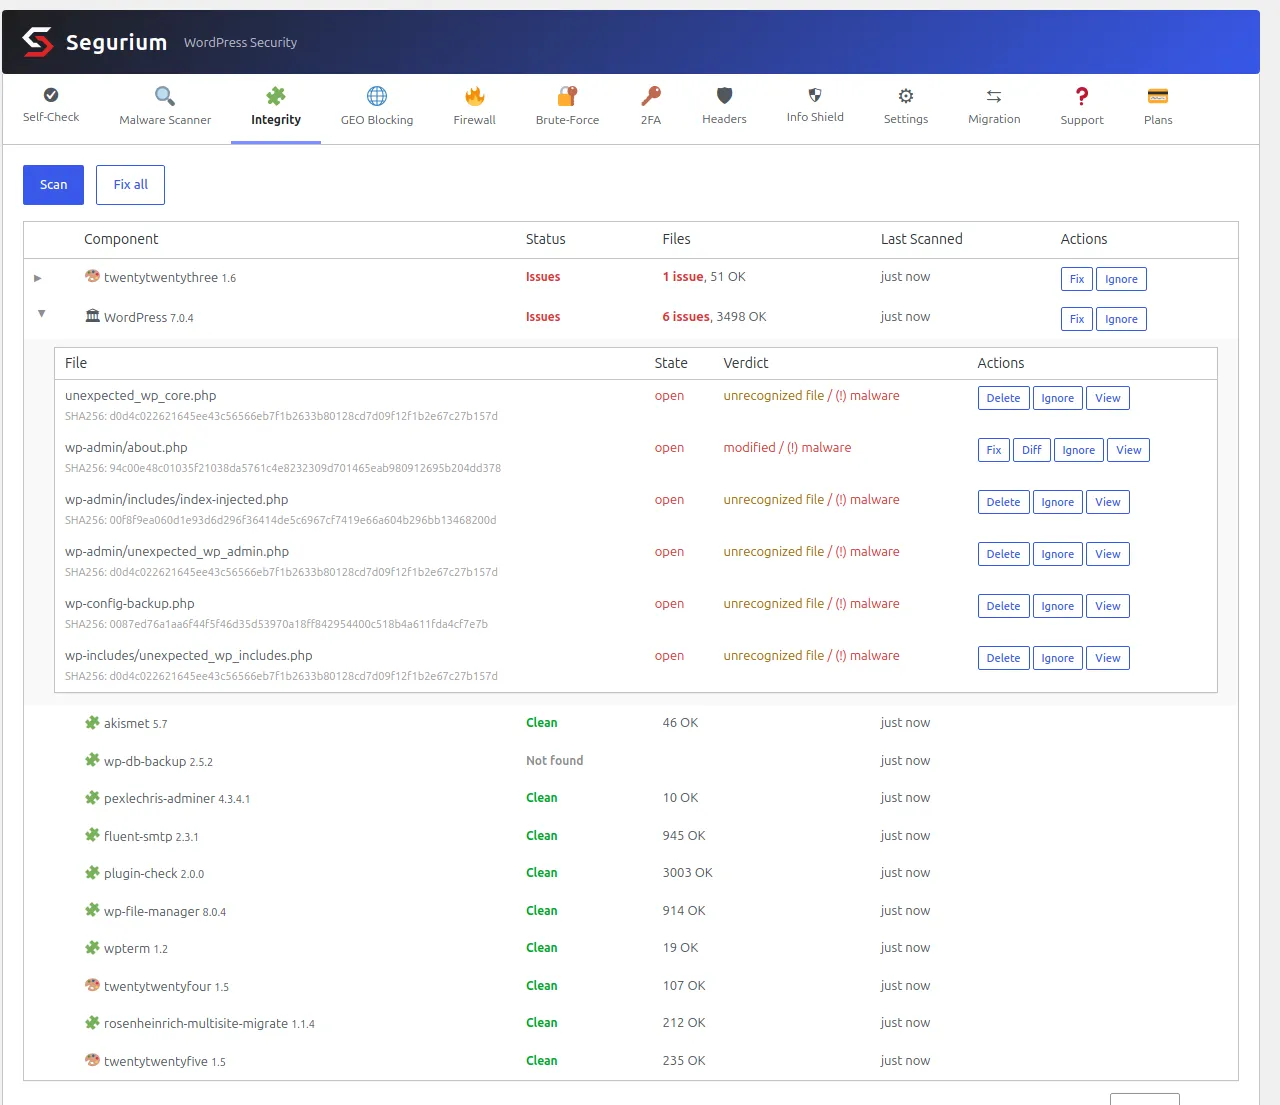Viewport: 1280px width, 1105px height.
Task: Click wpterm plugin puzzle icon
Action: pyautogui.click(x=92, y=947)
